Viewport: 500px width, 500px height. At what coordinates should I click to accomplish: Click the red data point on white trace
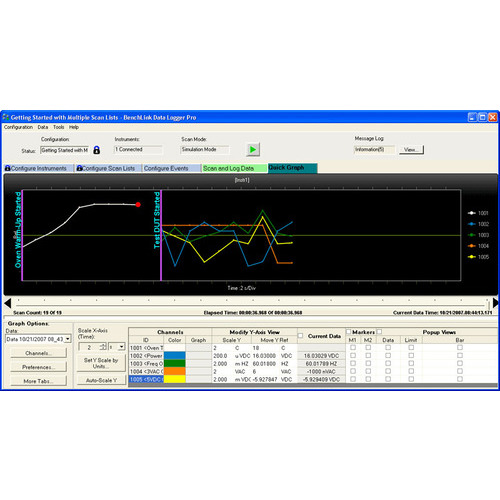coord(138,204)
